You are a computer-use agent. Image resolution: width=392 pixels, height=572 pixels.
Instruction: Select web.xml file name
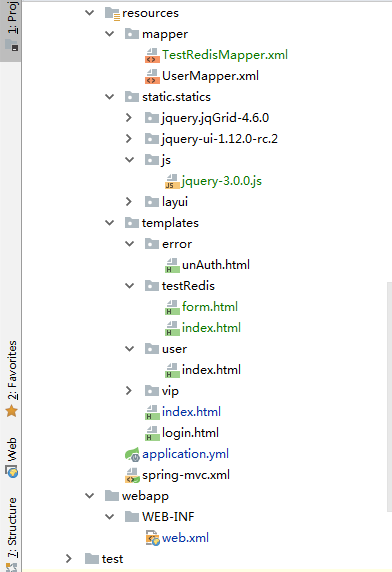(x=185, y=538)
